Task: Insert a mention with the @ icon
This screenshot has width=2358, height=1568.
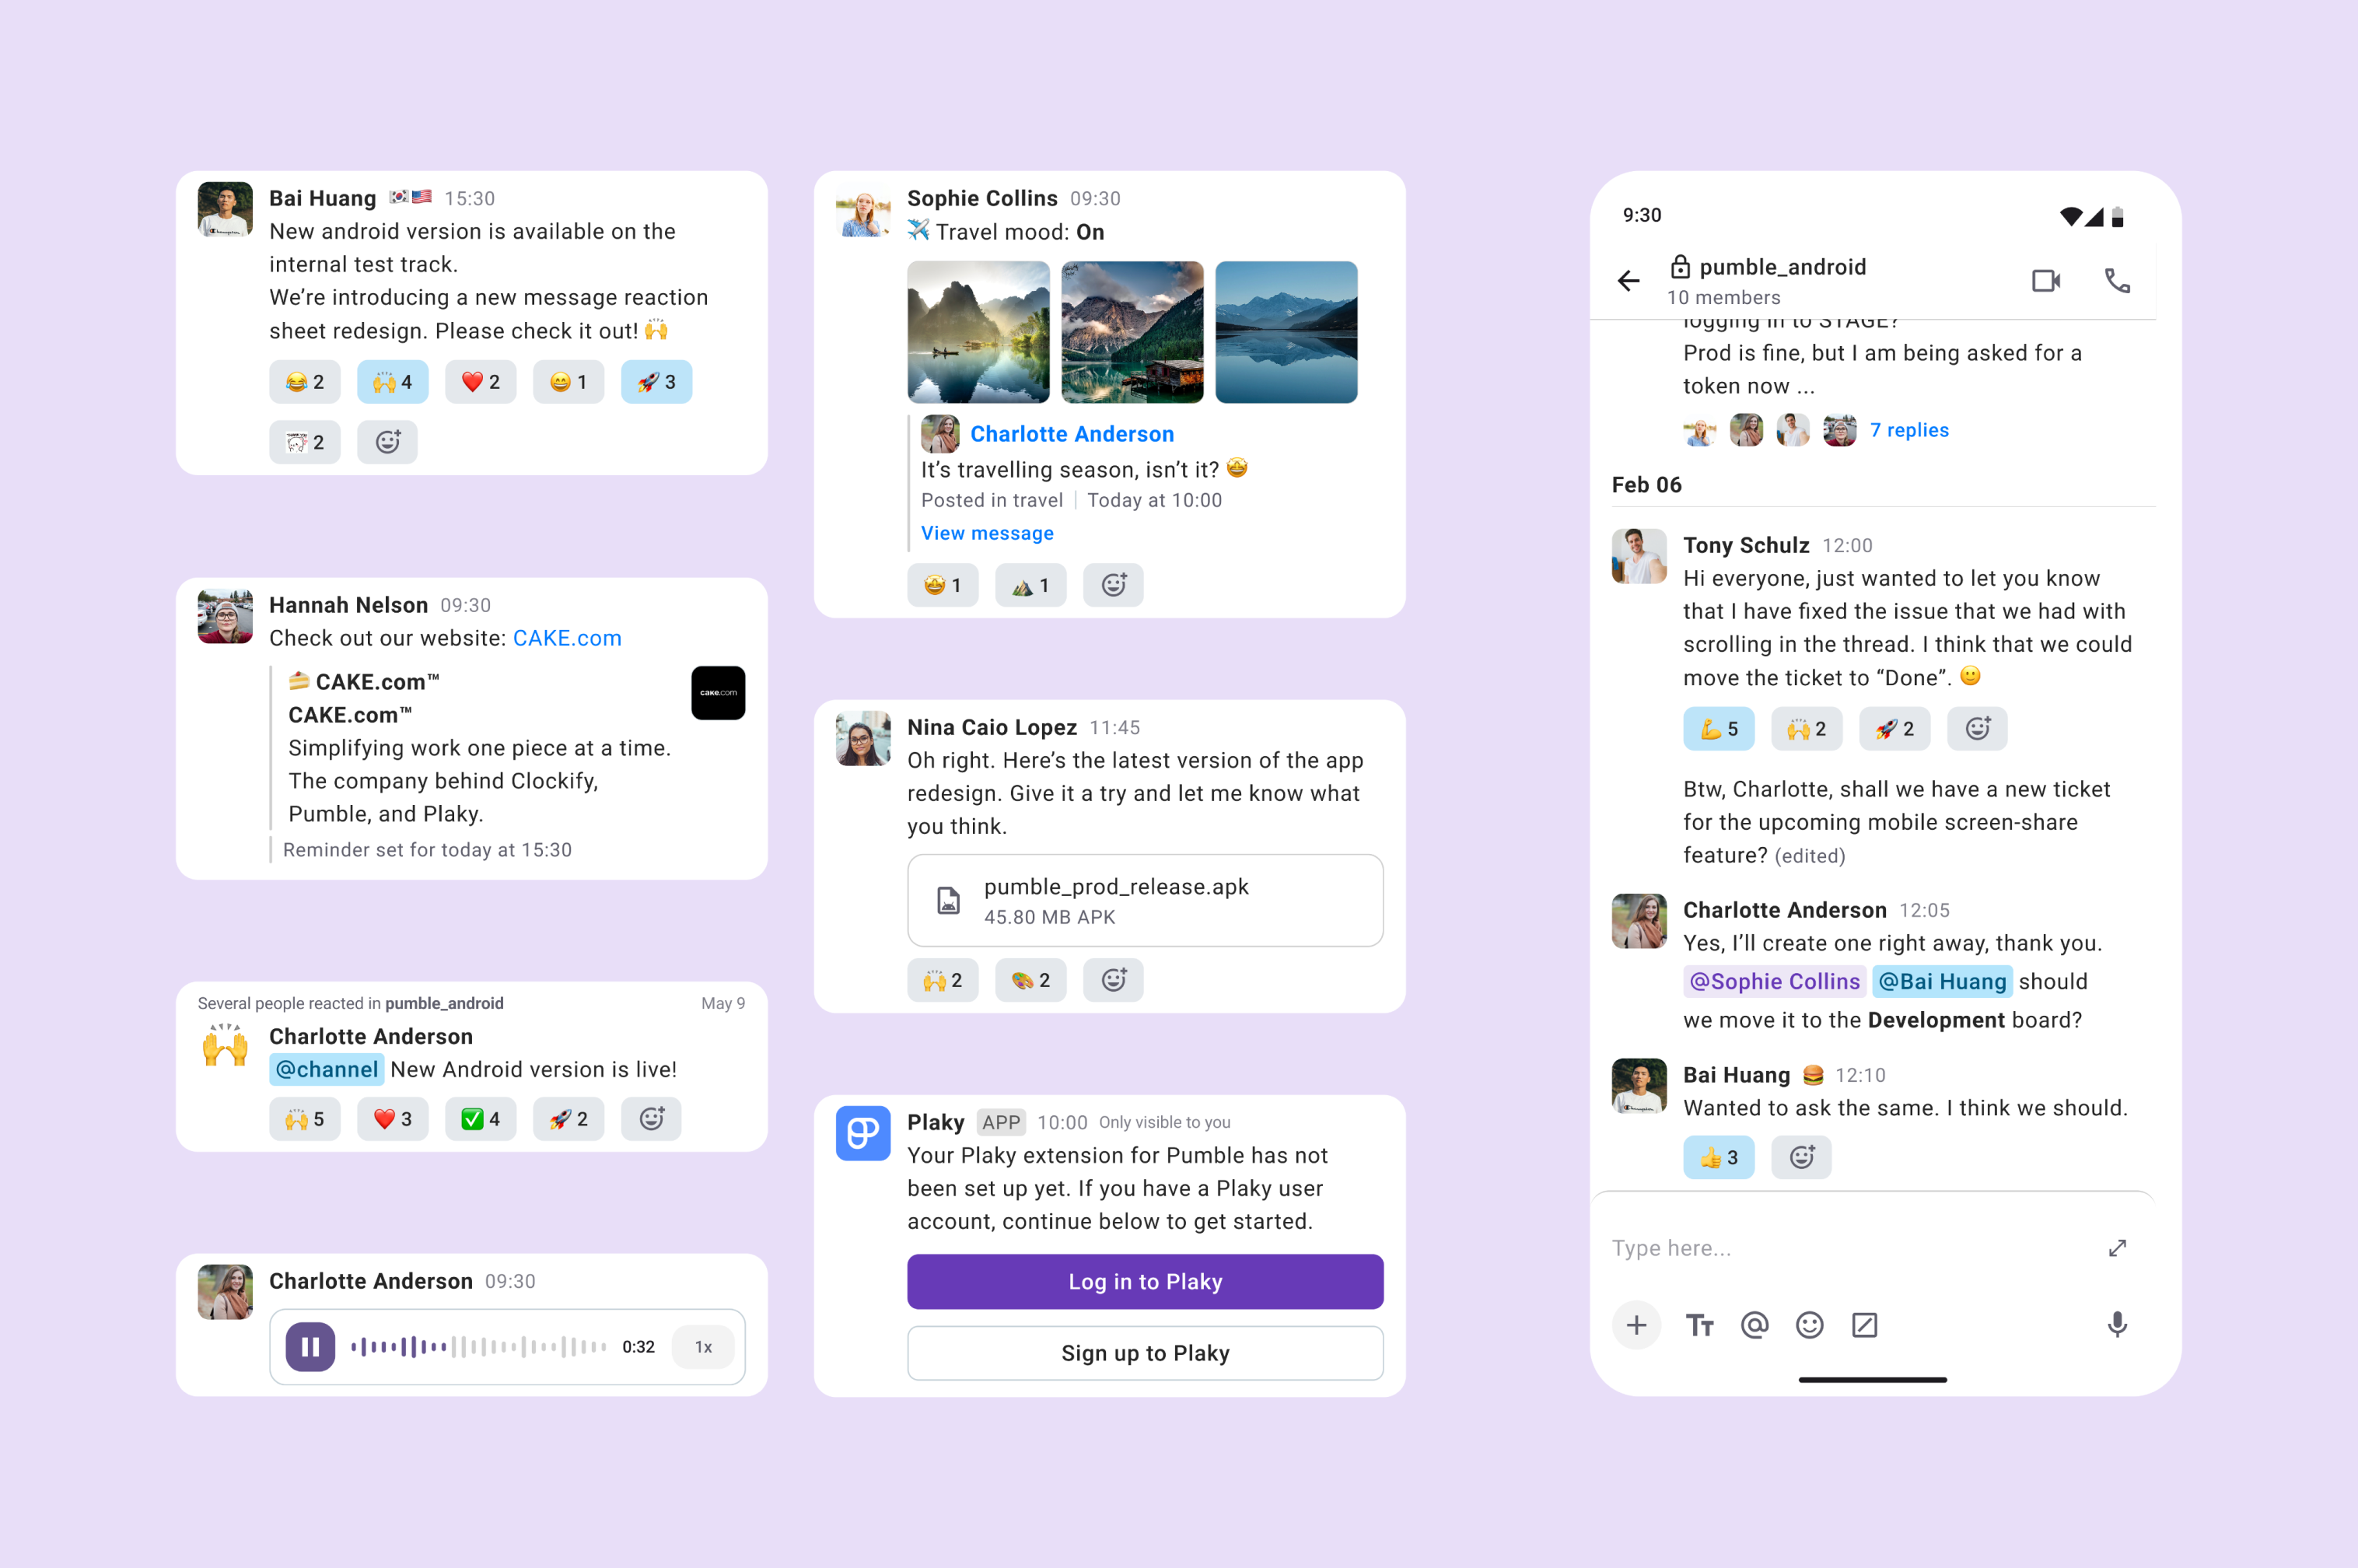Action: click(x=1754, y=1325)
